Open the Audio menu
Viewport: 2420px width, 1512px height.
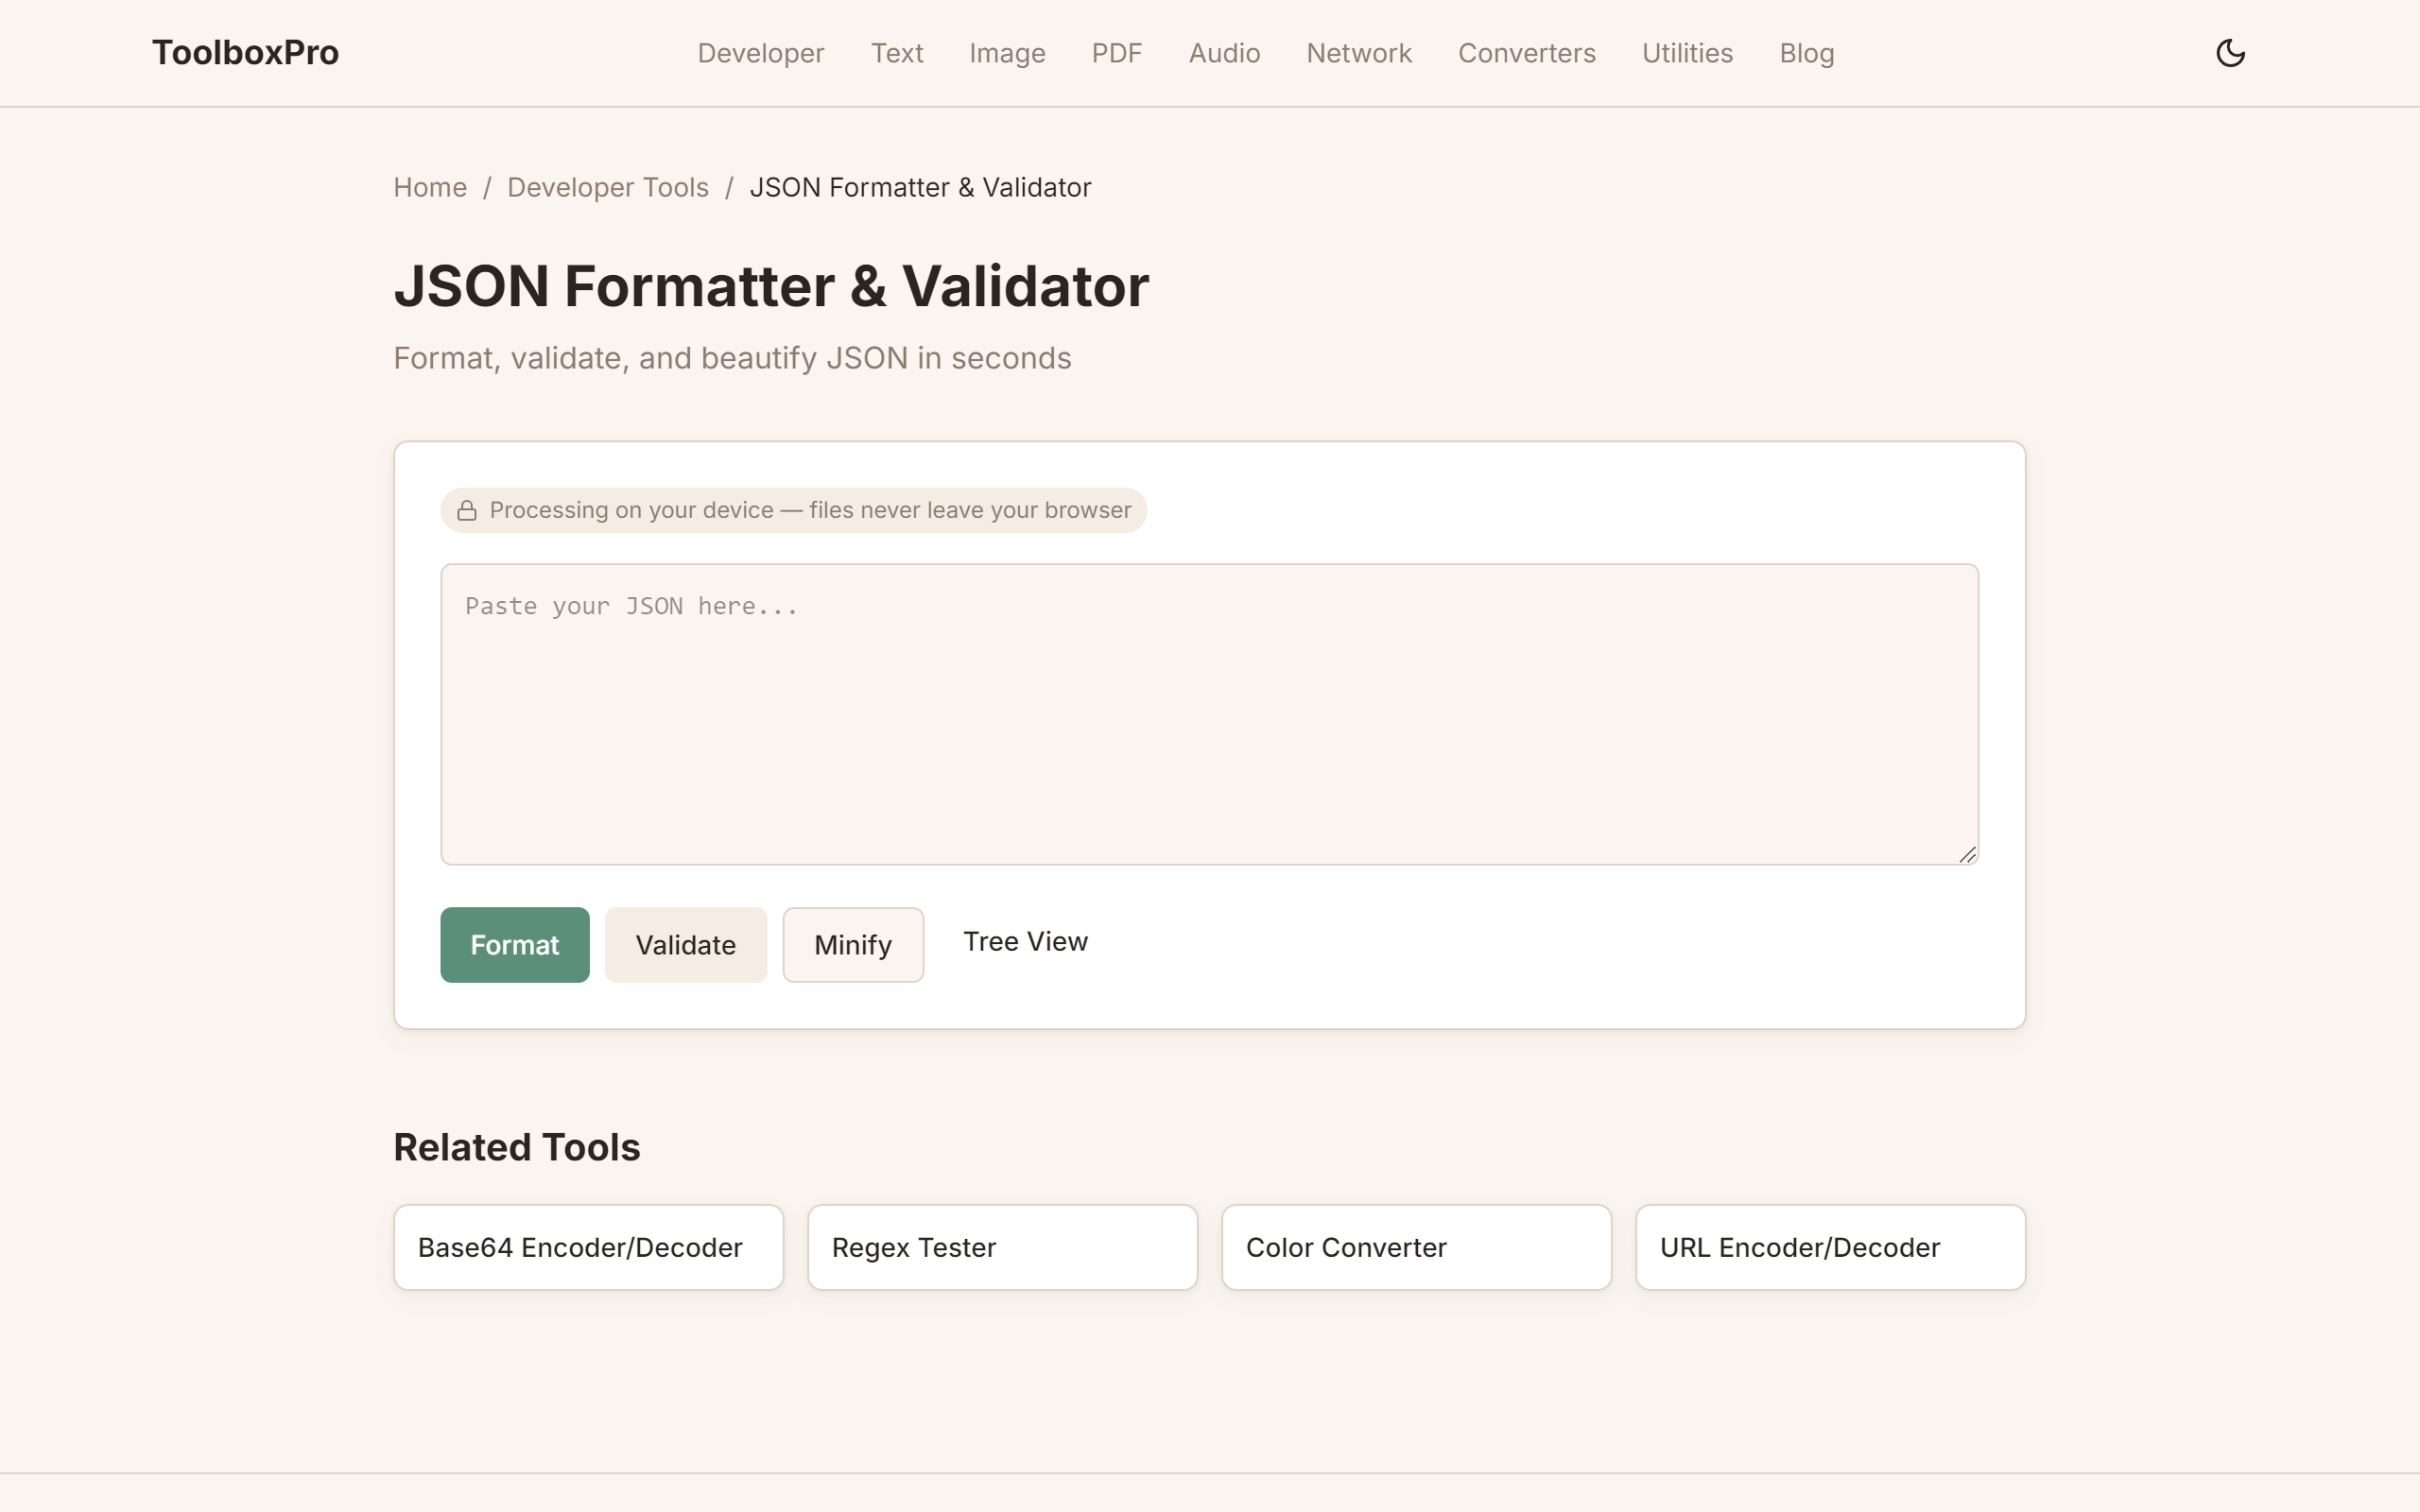coord(1224,53)
